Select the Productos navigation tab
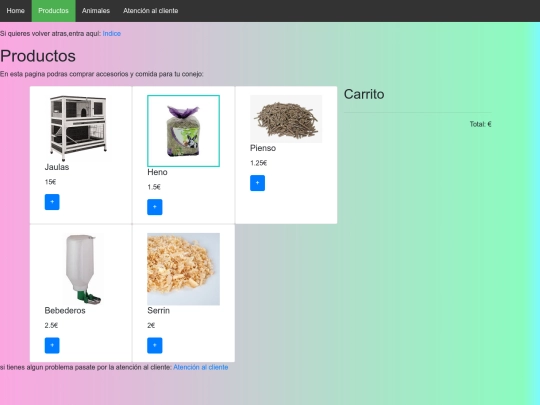 pos(53,11)
